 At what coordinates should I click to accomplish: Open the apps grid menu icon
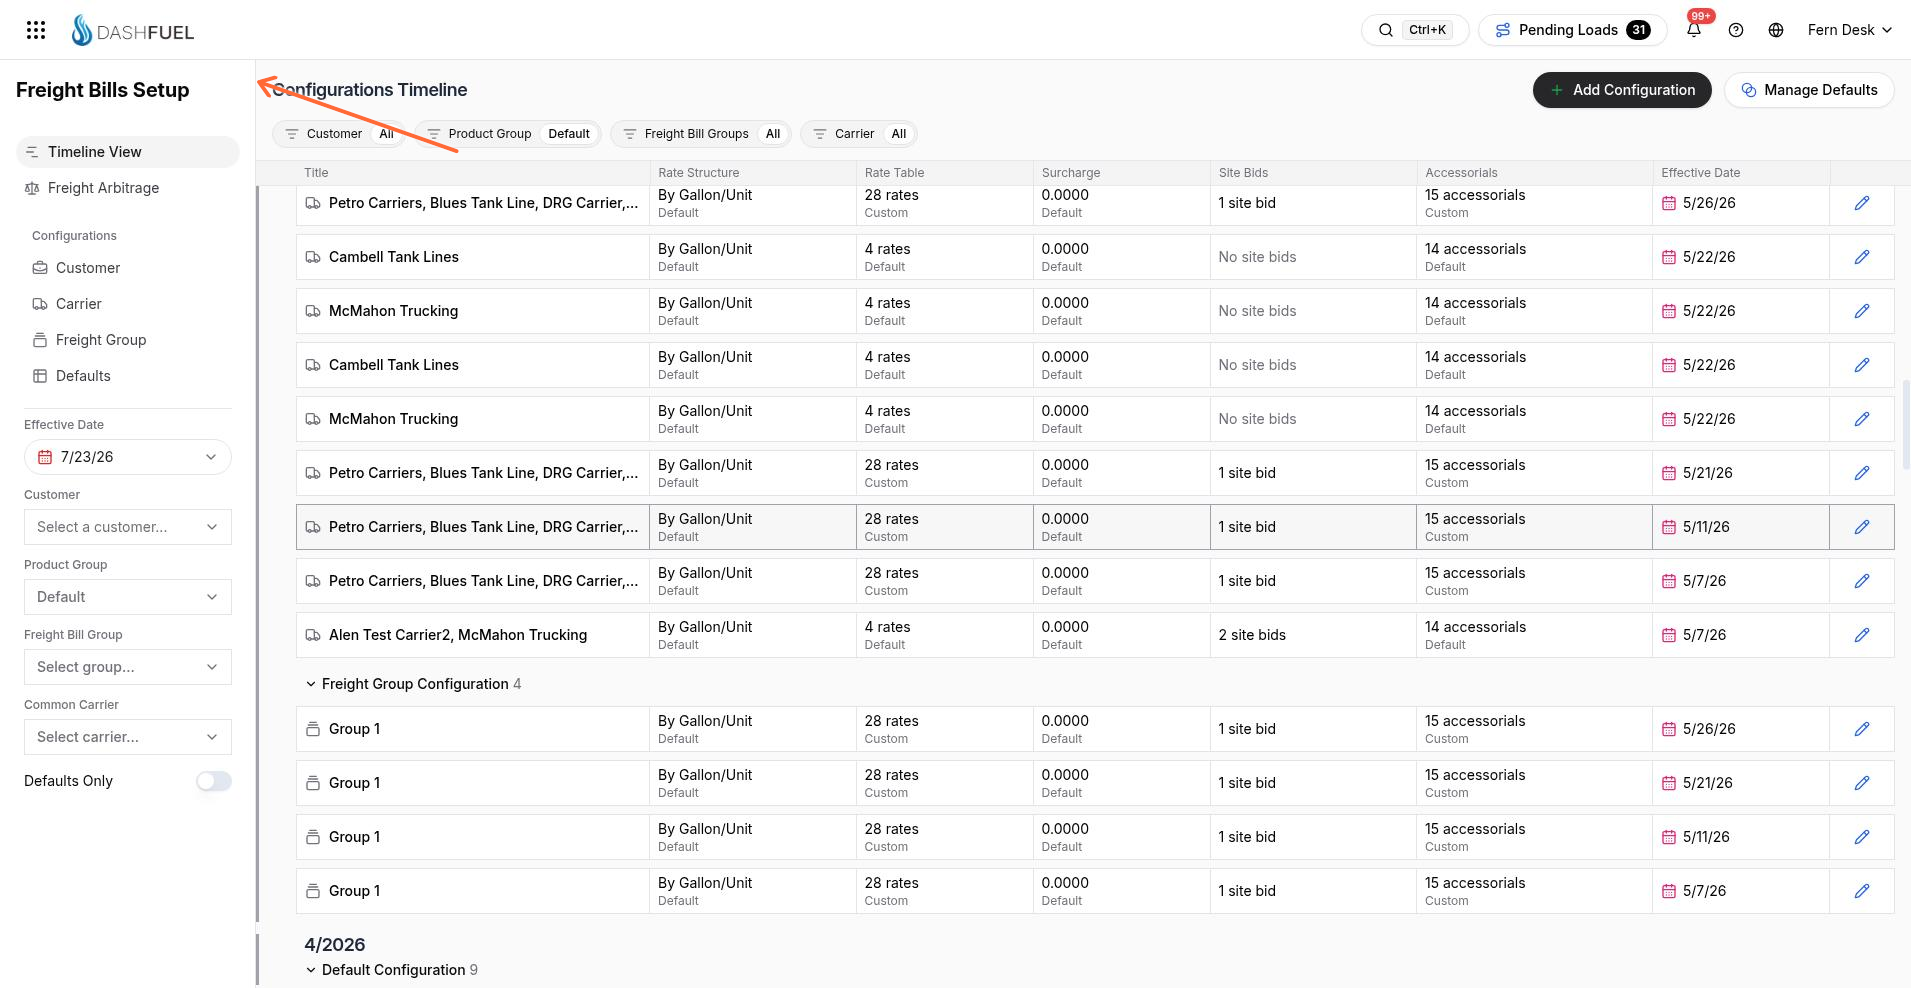36,30
